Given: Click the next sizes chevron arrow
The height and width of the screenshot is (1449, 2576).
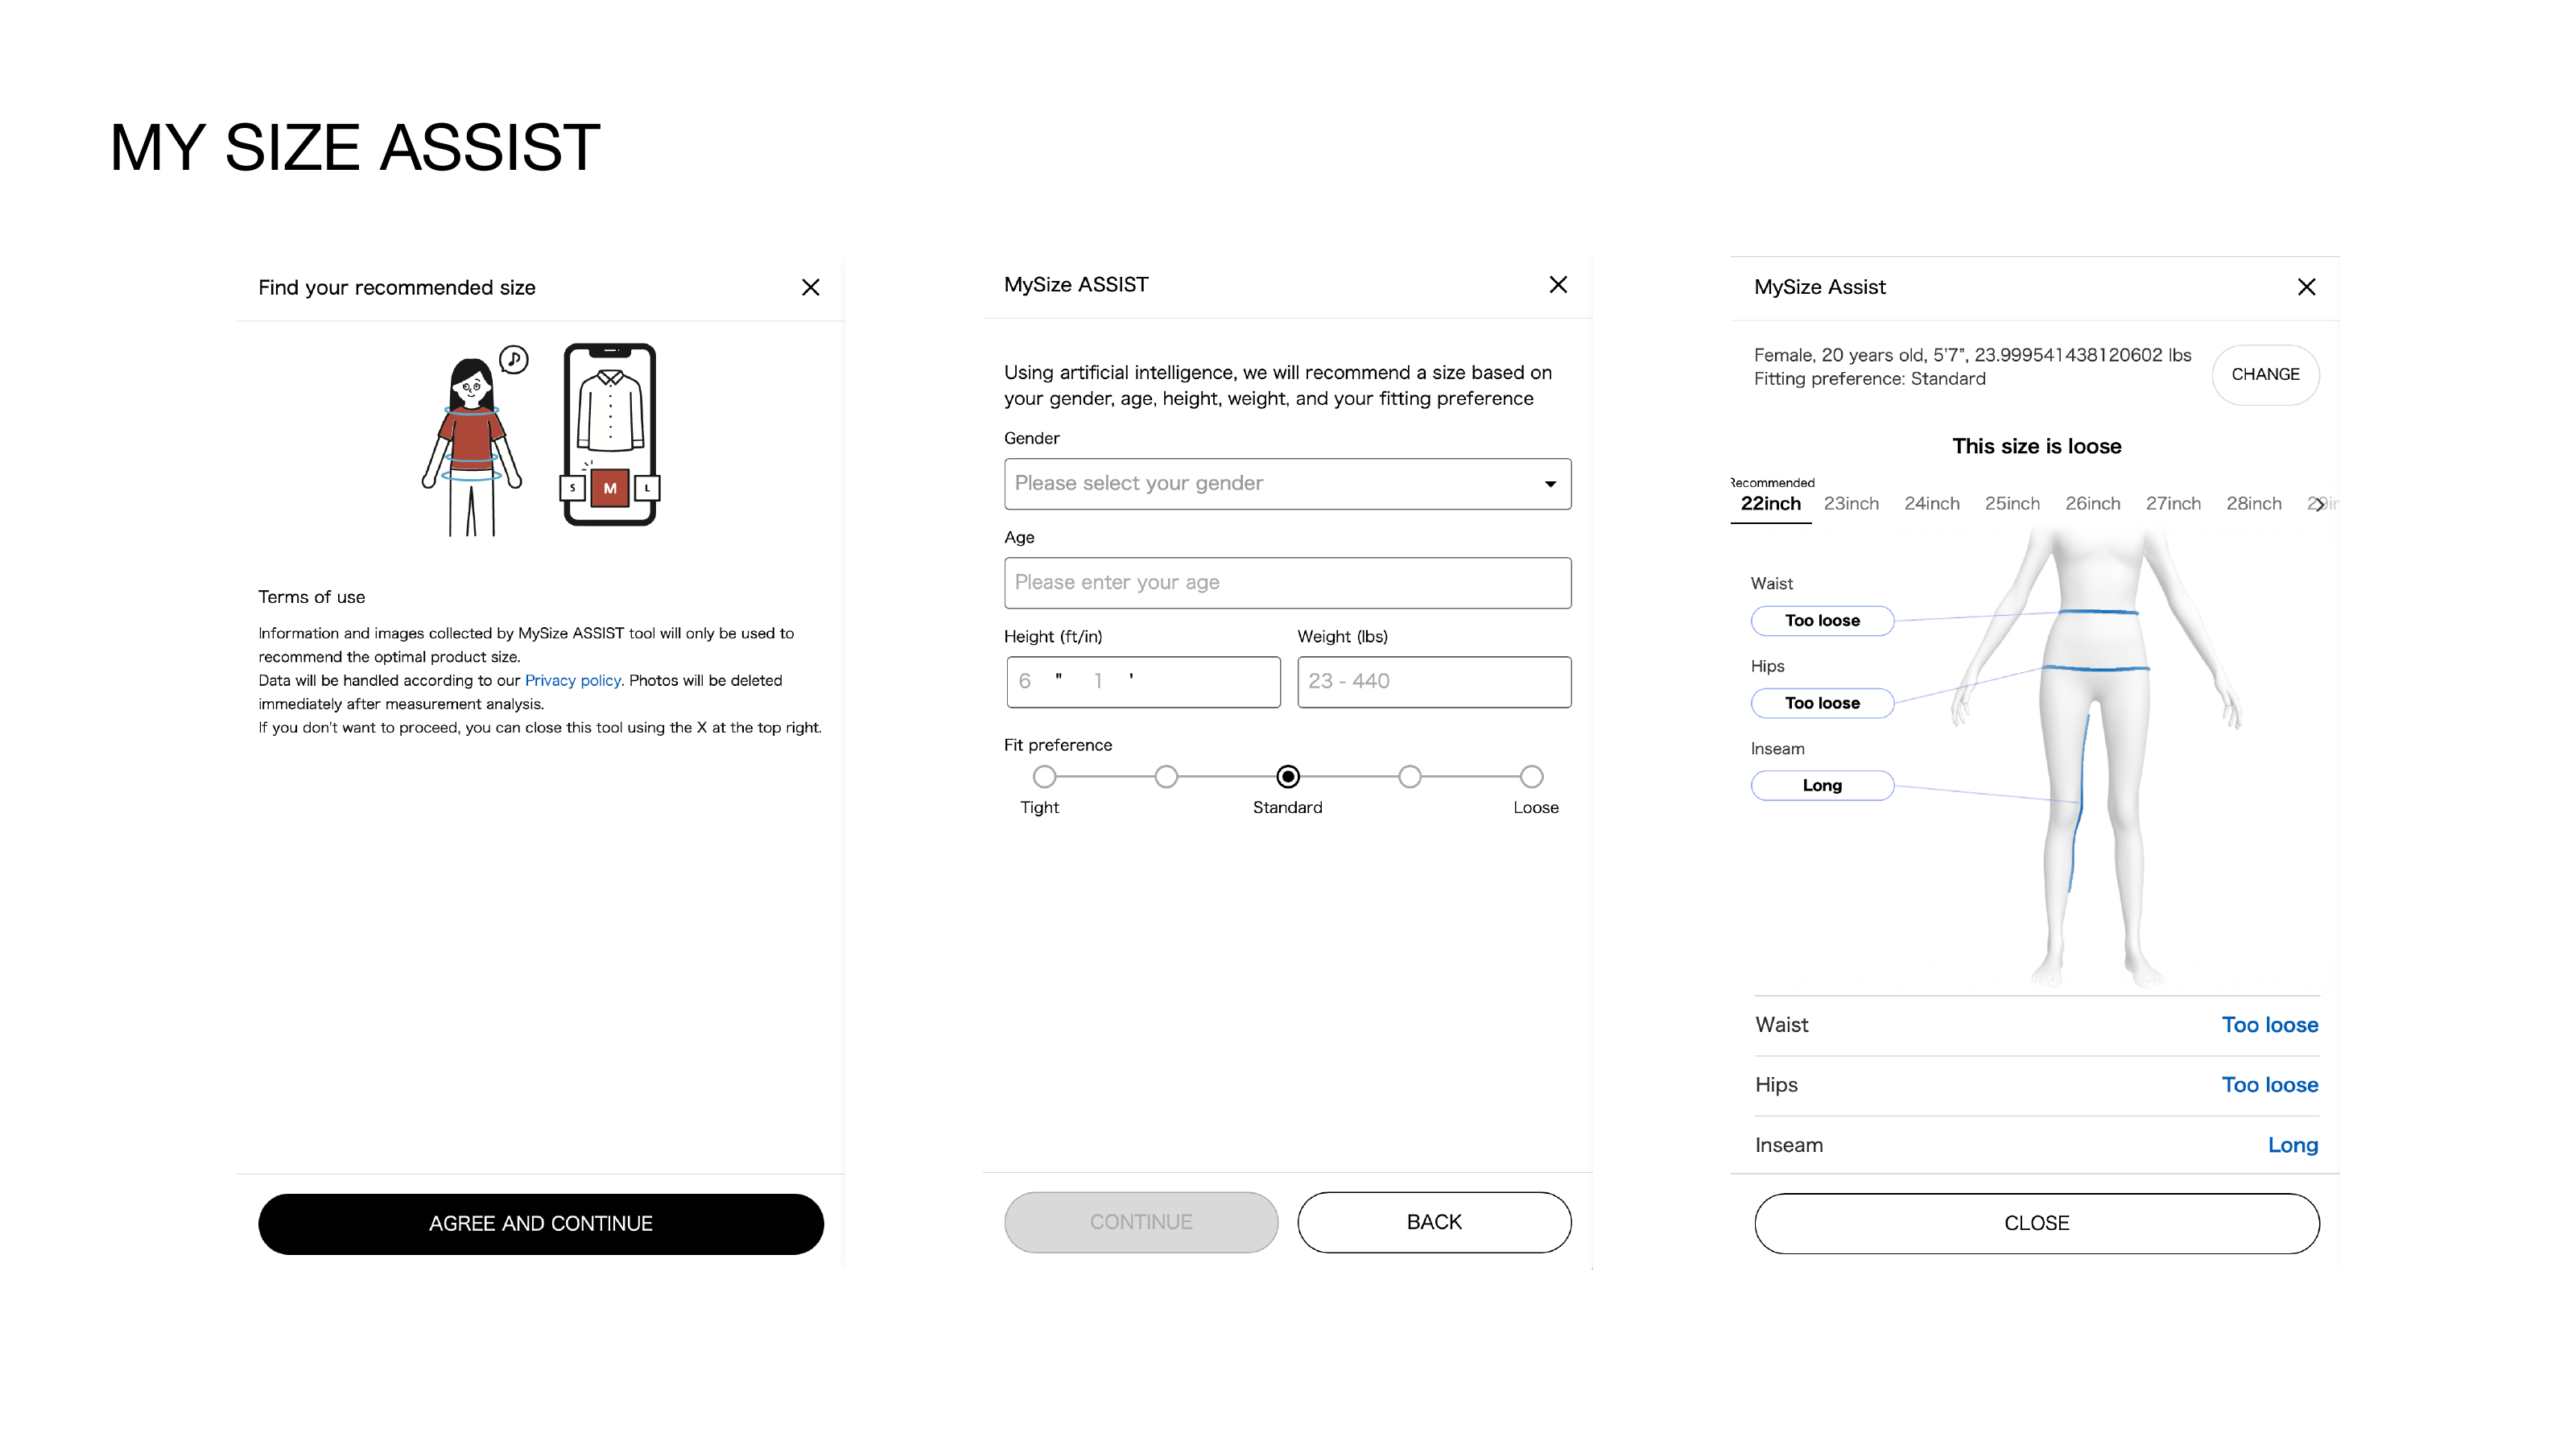Looking at the screenshot, I should pyautogui.click(x=2318, y=504).
